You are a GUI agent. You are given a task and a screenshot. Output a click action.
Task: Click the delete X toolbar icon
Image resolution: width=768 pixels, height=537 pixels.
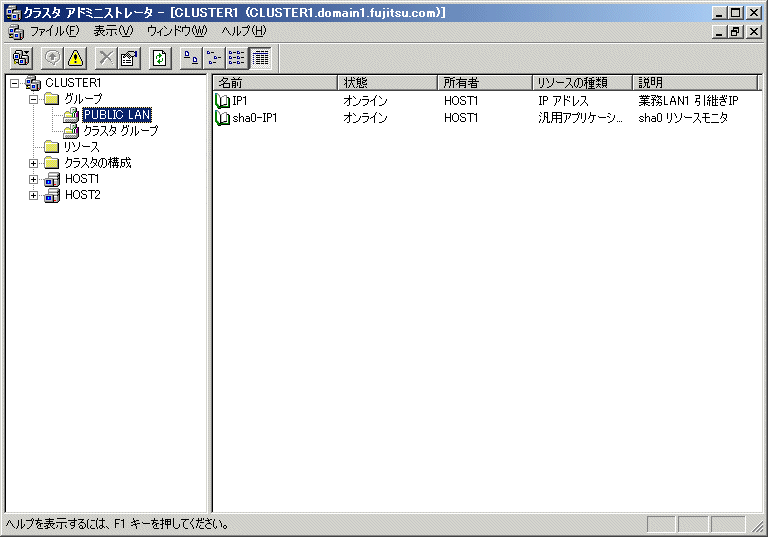[x=105, y=58]
